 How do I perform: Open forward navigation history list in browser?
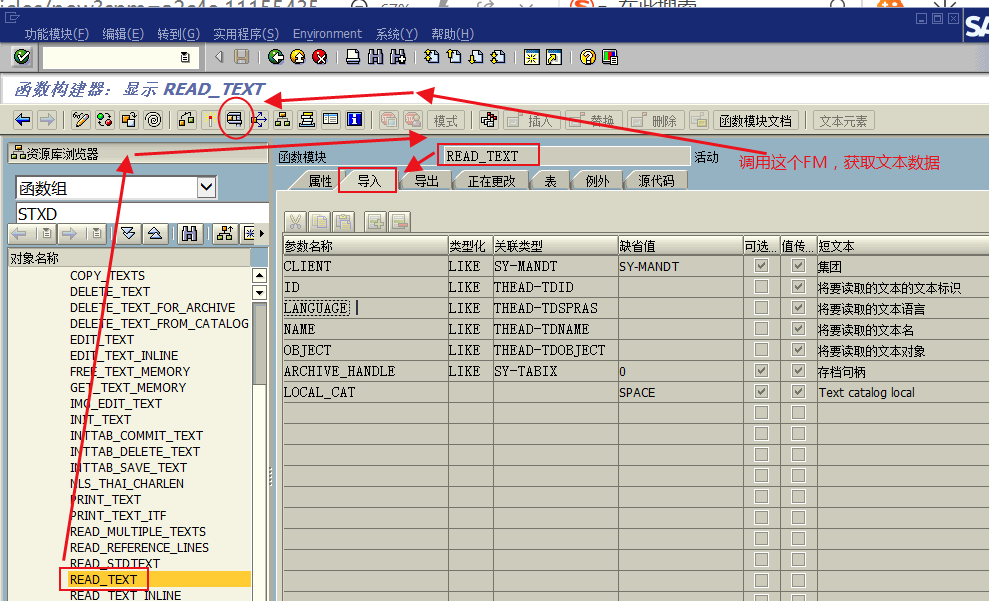click(96, 234)
